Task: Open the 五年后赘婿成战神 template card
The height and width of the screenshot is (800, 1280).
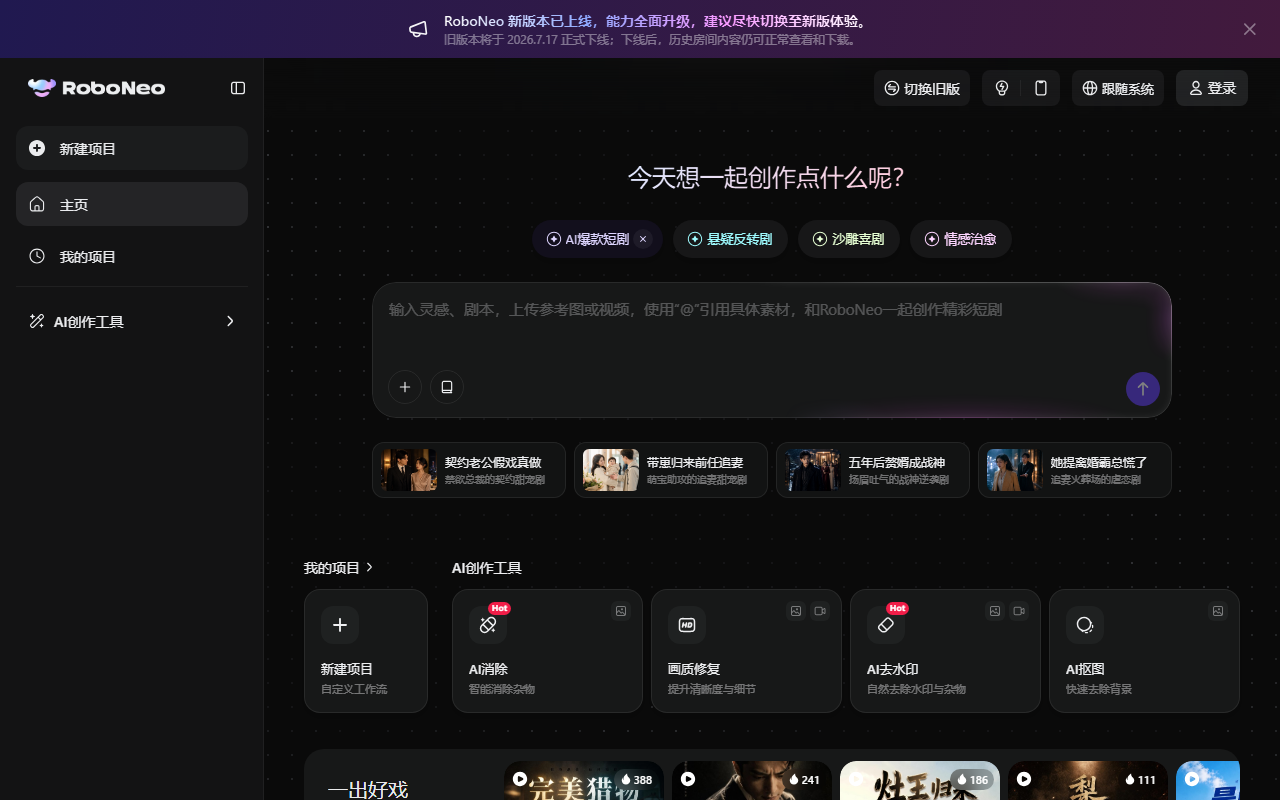Action: 873,470
